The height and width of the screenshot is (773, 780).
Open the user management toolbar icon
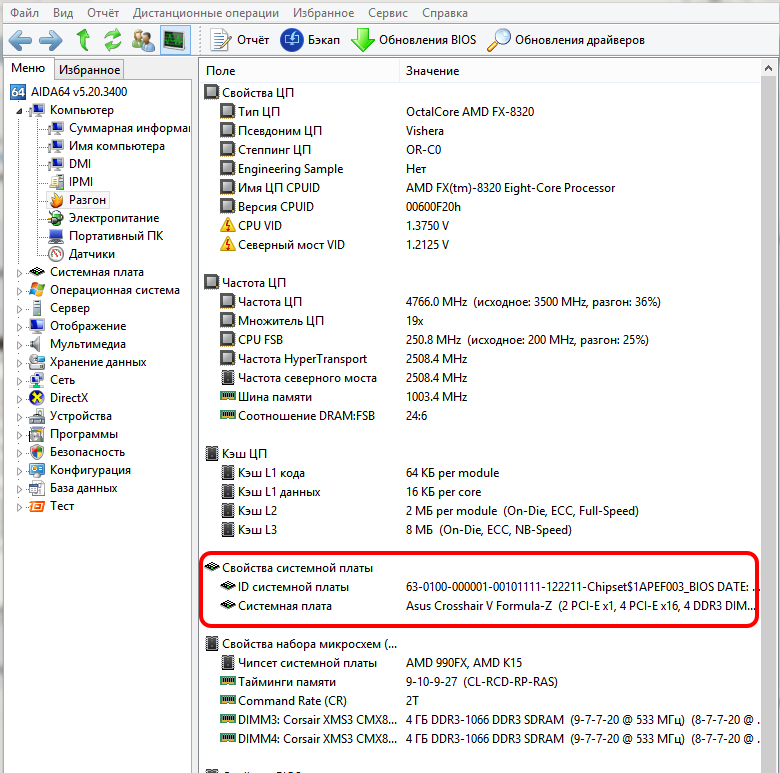click(x=143, y=40)
